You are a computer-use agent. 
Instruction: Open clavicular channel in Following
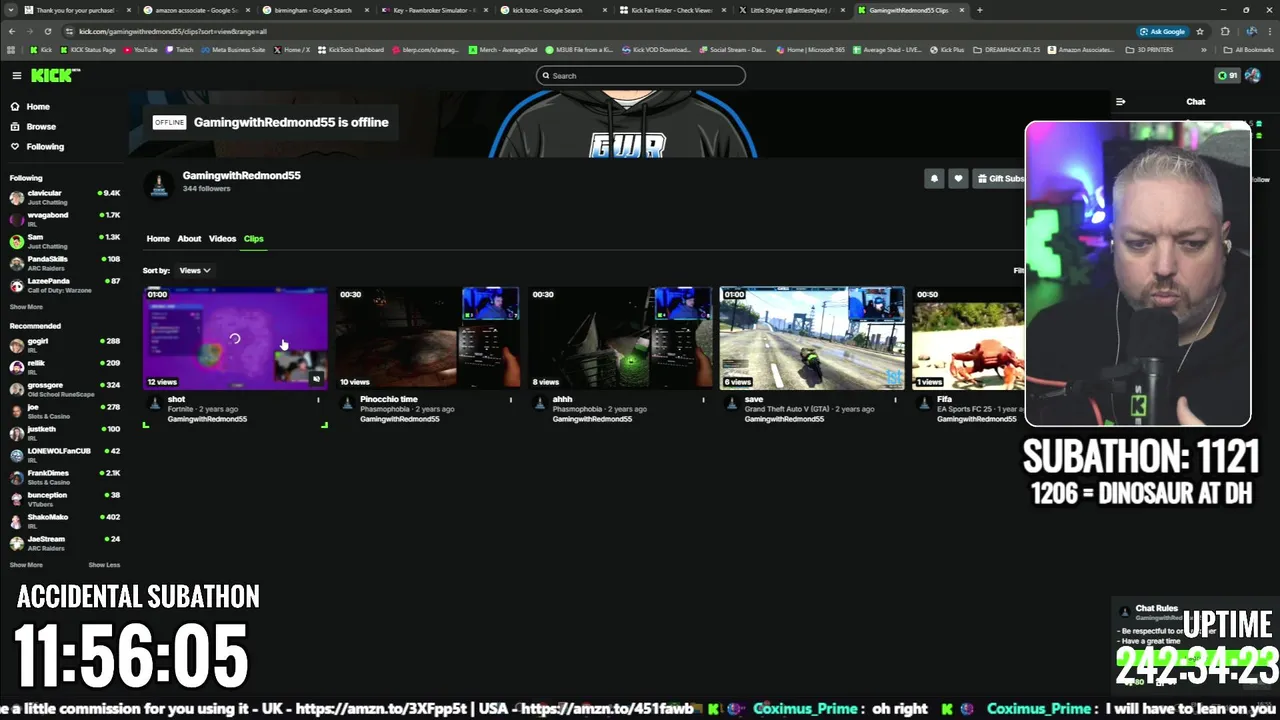point(65,197)
